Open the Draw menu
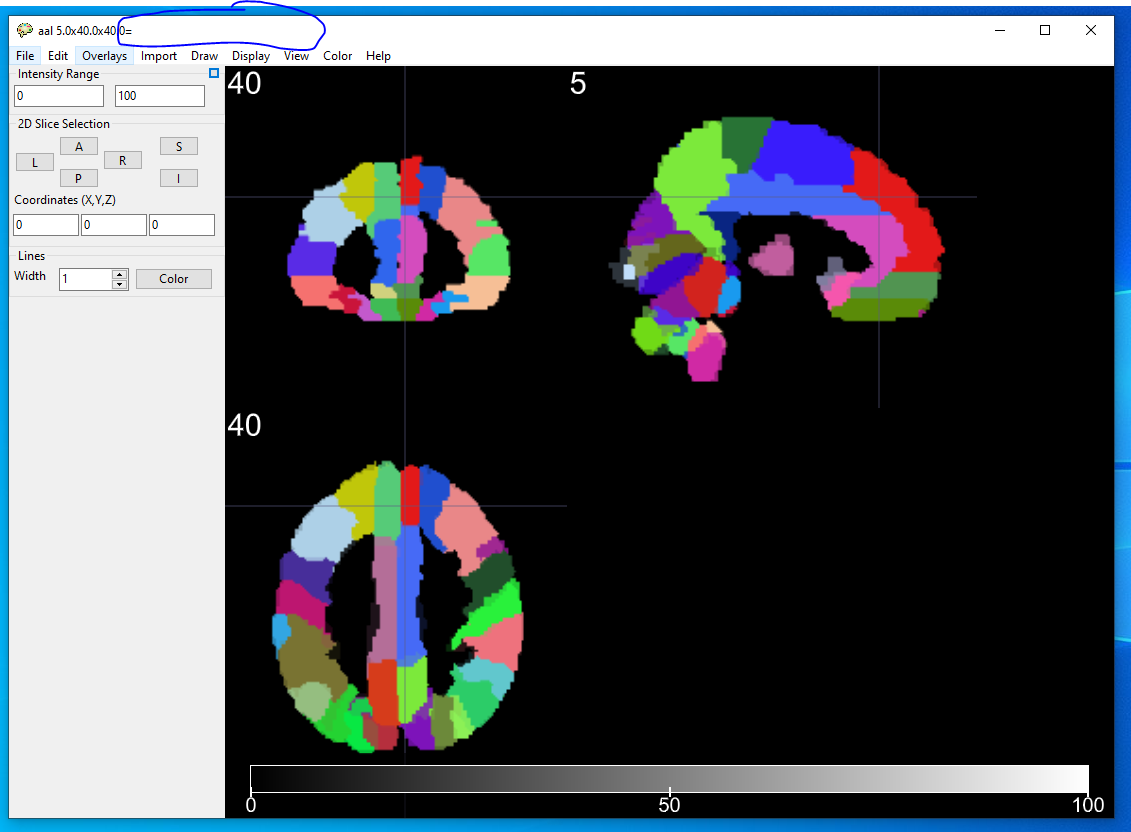This screenshot has height=832, width=1131. [x=204, y=56]
